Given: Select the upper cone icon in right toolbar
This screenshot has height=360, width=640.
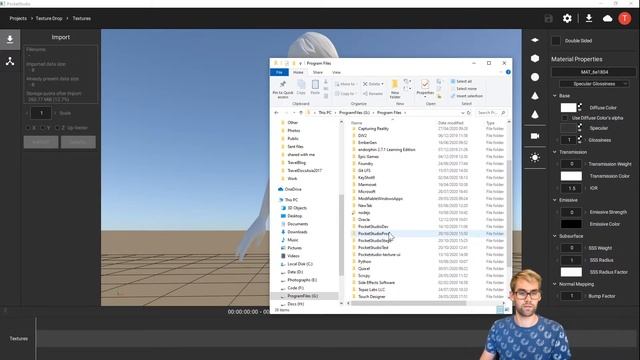Looking at the screenshot, I should point(535,96).
